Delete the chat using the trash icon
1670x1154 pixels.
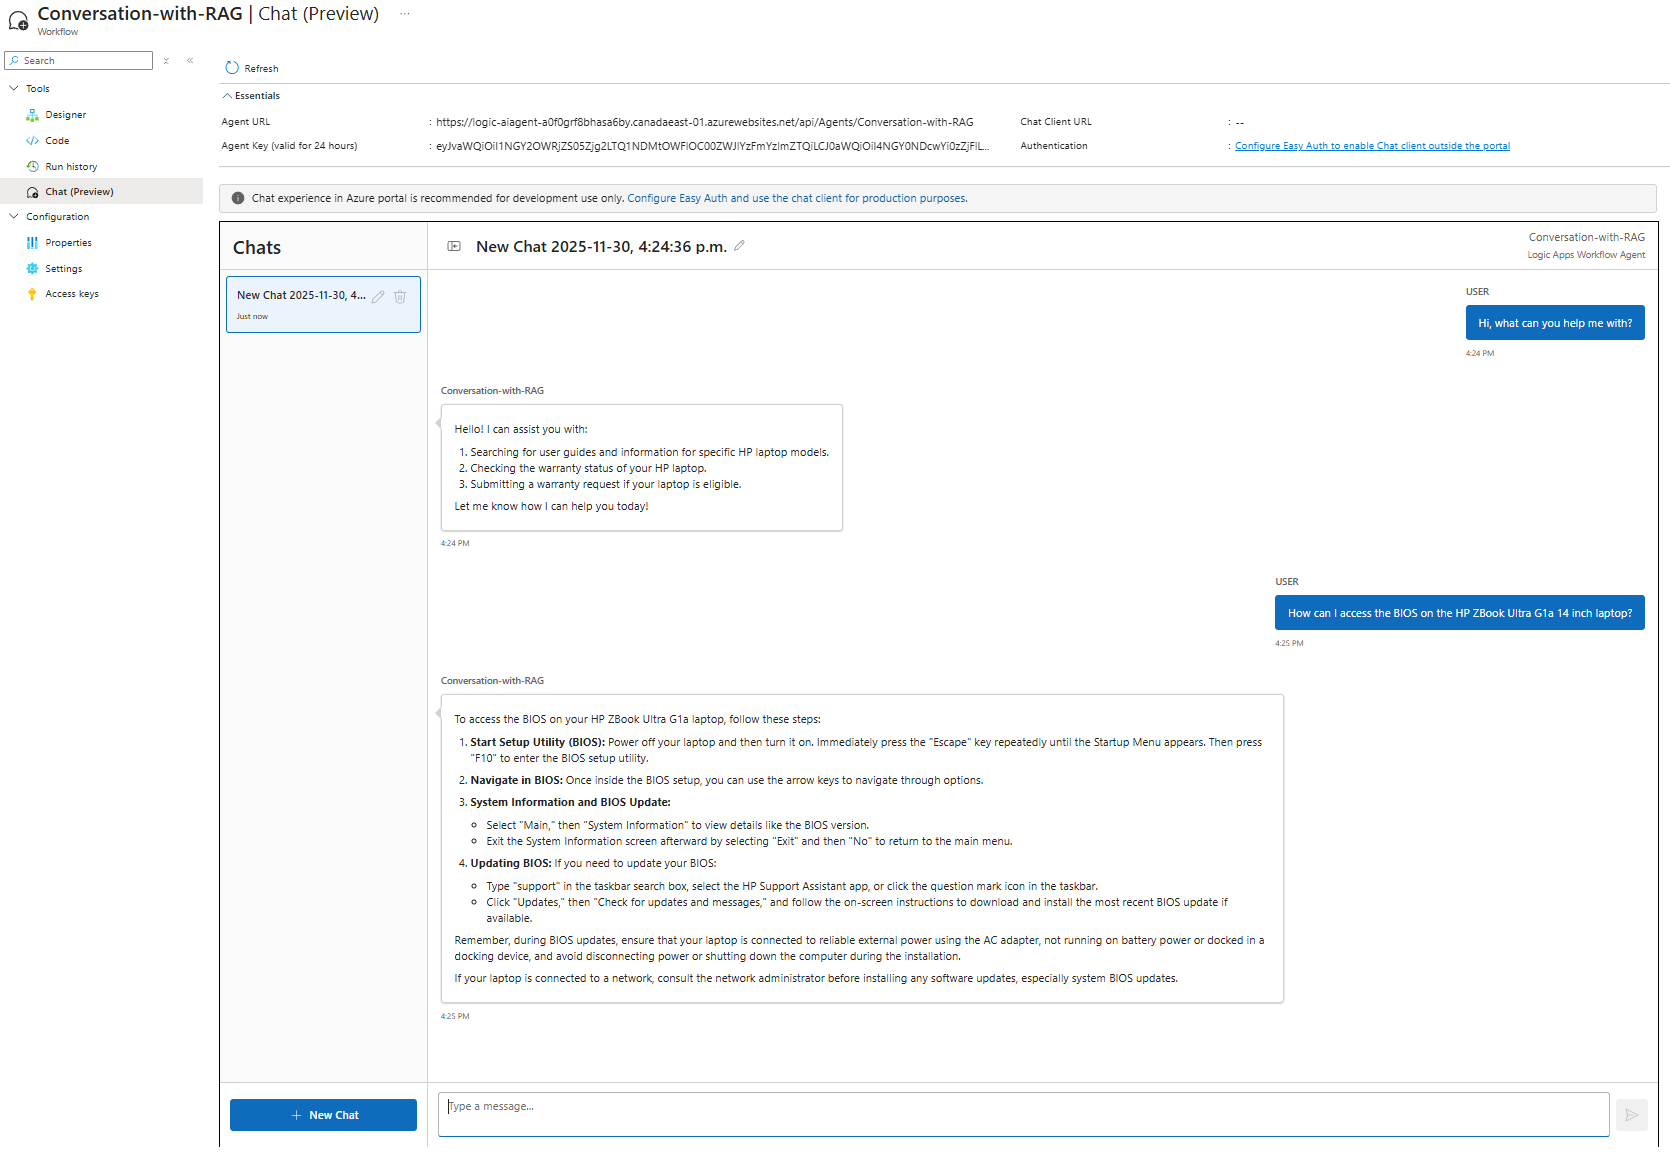click(x=400, y=297)
